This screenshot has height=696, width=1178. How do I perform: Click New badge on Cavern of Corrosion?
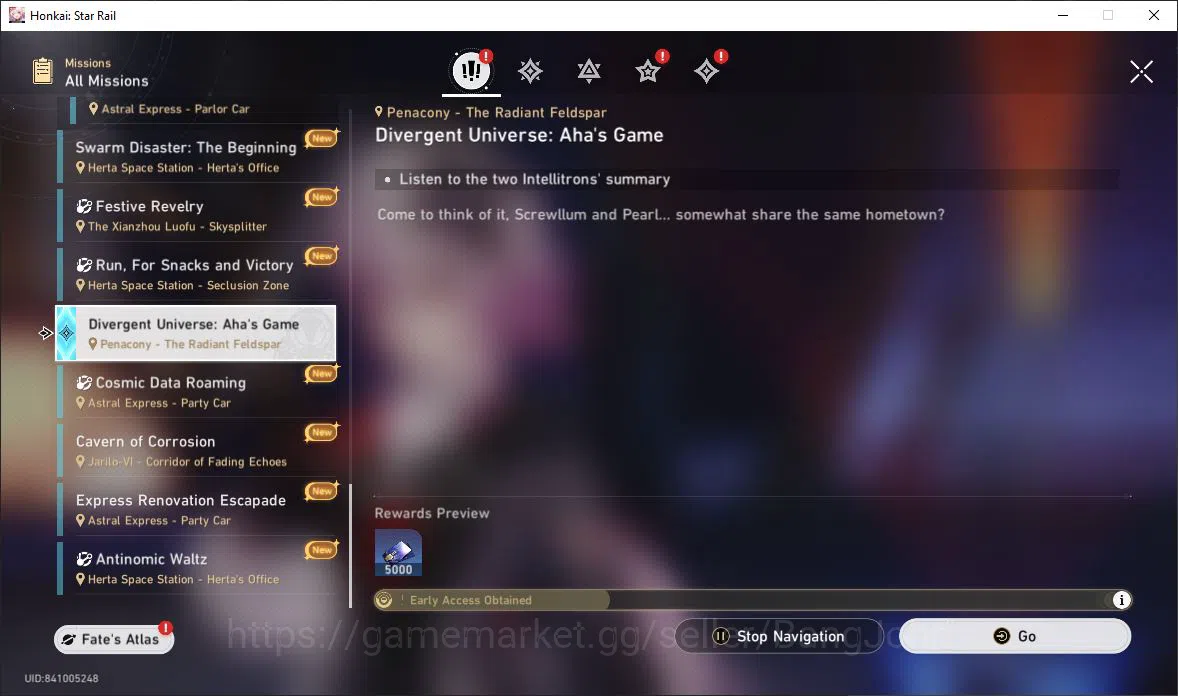pos(322,432)
